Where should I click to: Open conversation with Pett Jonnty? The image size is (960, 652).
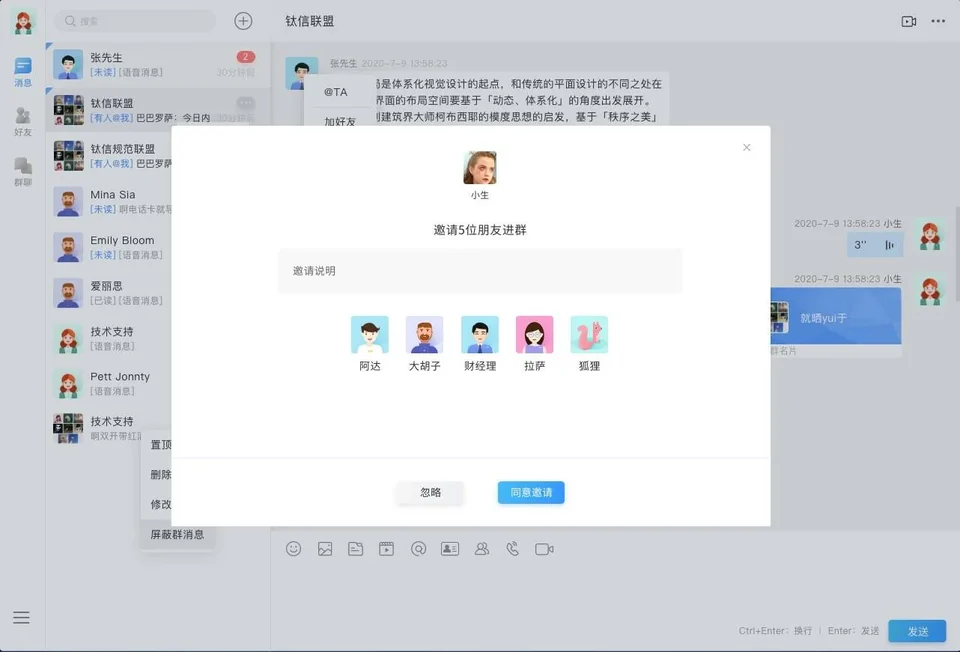(110, 383)
